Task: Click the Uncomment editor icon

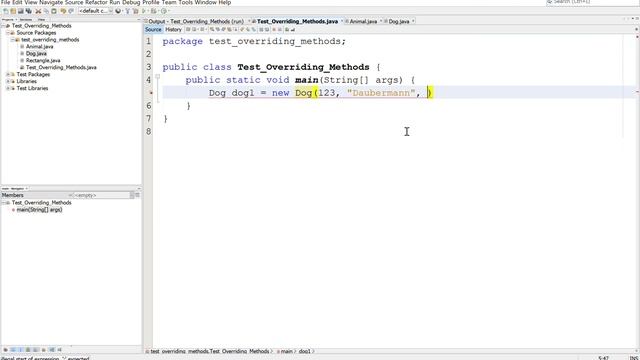Action: point(293,29)
